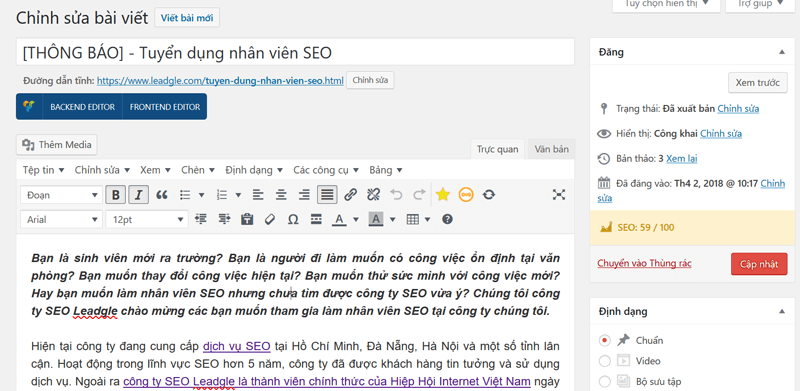Apply the text color A button

pos(339,219)
